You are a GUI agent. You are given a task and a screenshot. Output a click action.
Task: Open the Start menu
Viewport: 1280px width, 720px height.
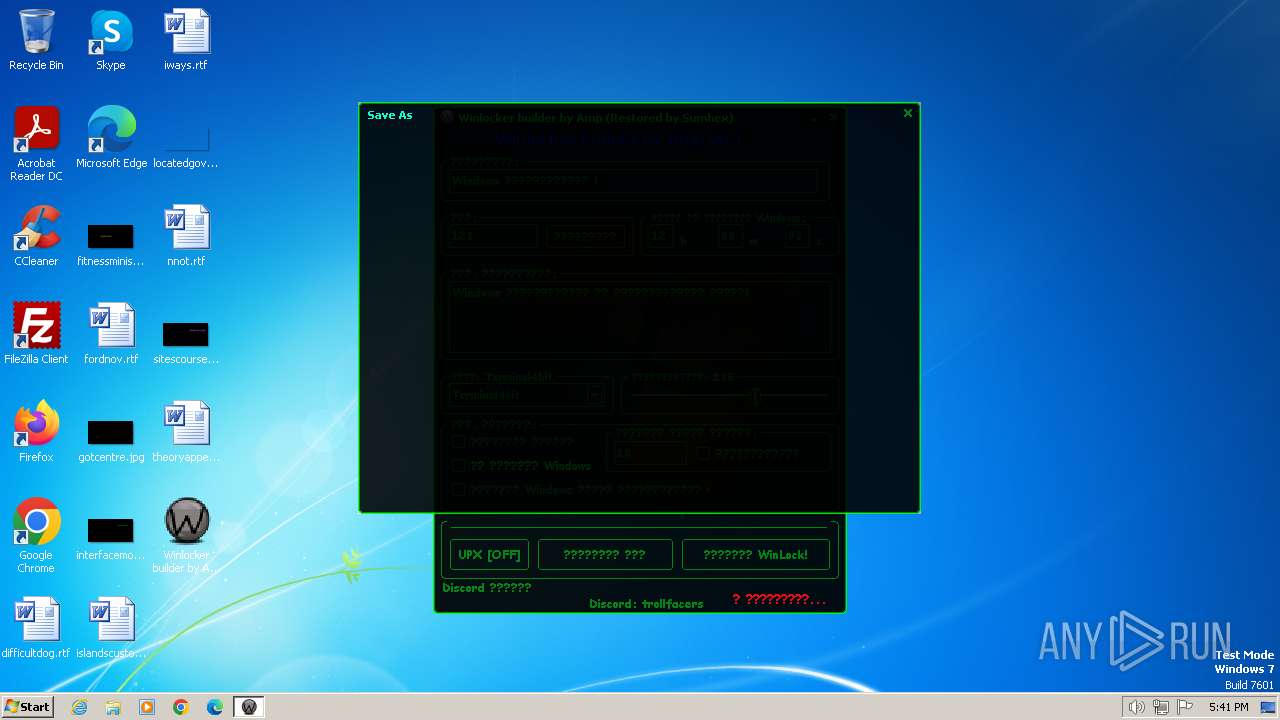tap(27, 707)
